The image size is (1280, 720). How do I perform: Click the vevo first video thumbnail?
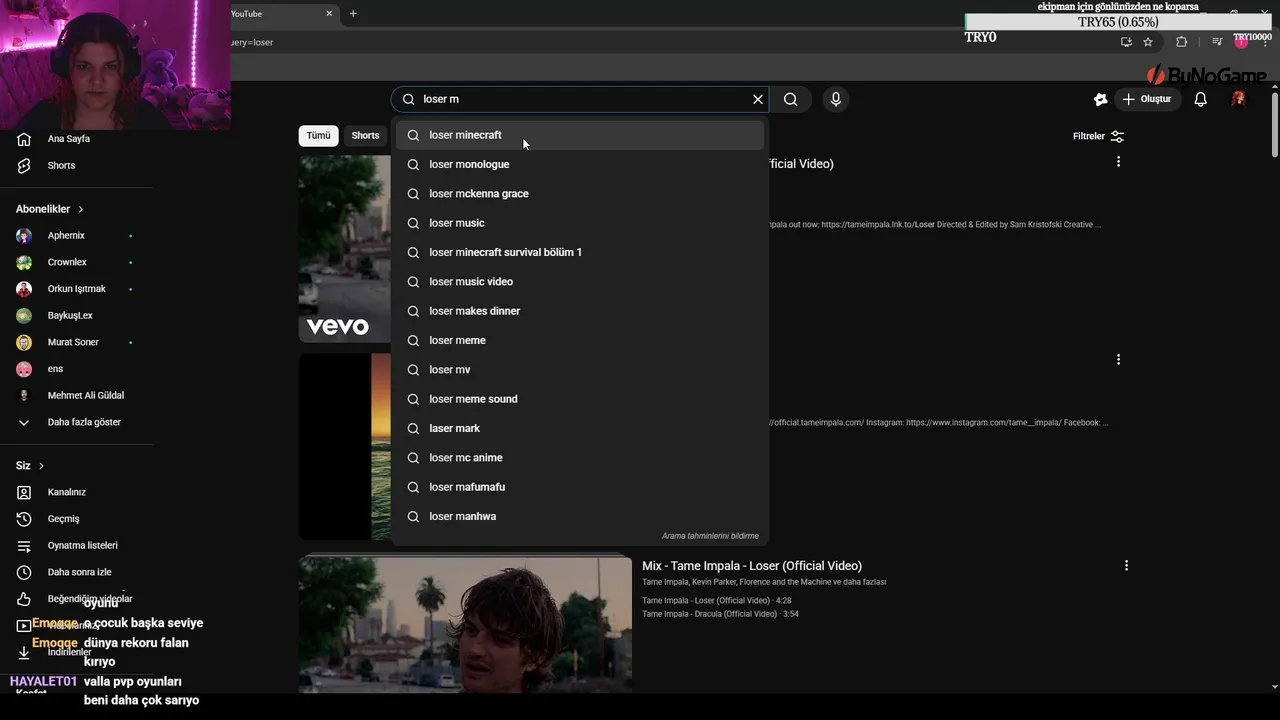pyautogui.click(x=344, y=248)
